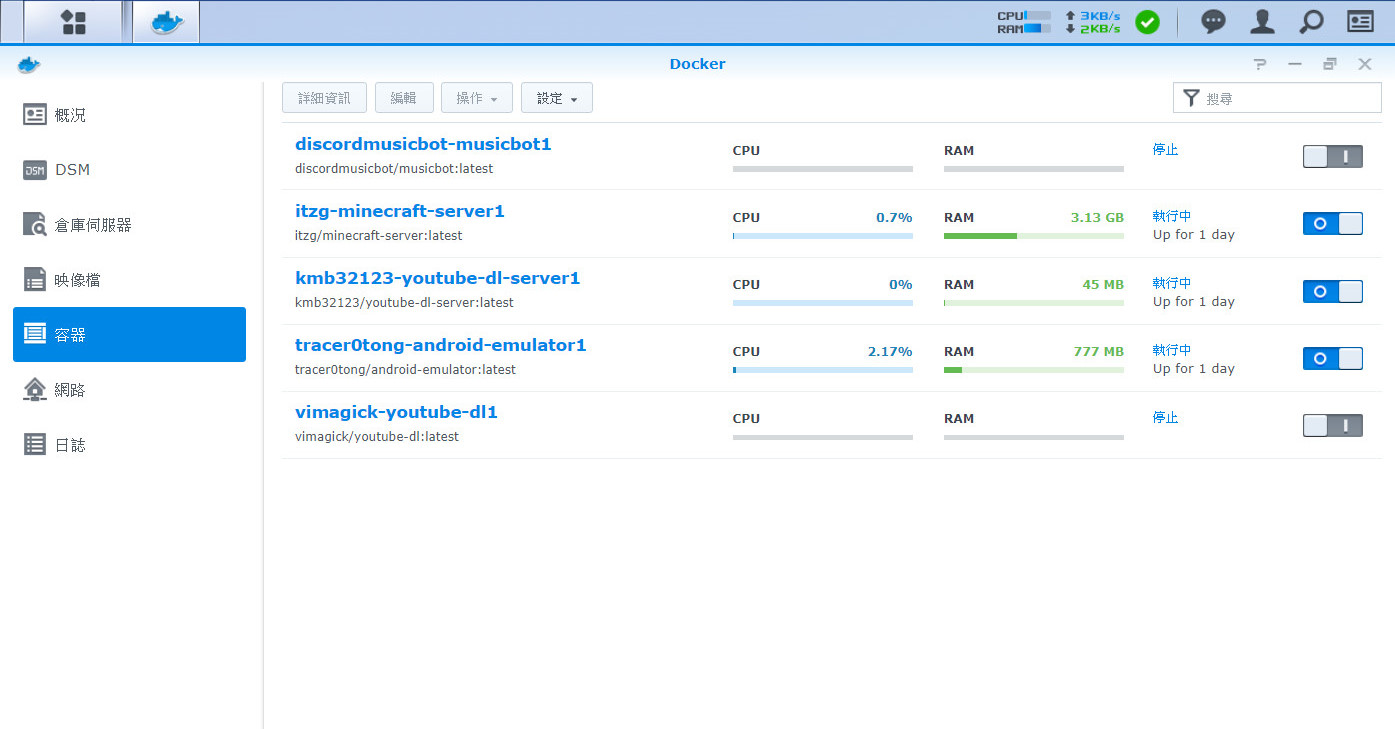1395x729 pixels.
Task: Click the 概況 overview icon in sidebar
Action: pos(35,115)
